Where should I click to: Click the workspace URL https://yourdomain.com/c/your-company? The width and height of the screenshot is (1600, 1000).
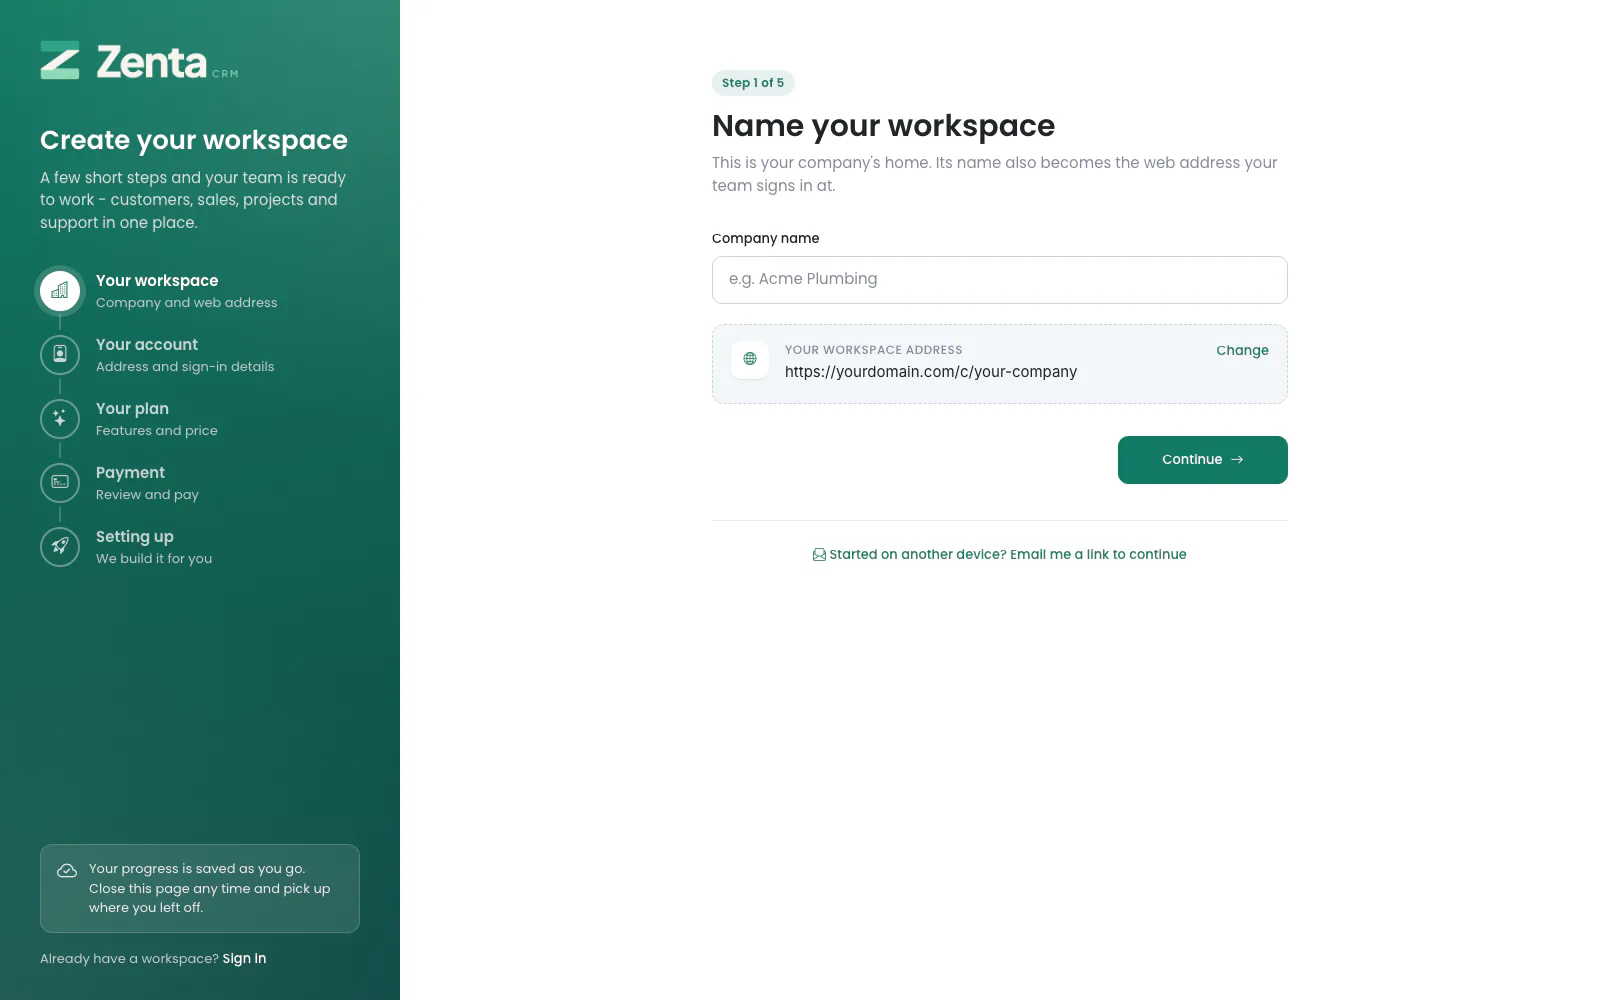coord(931,372)
